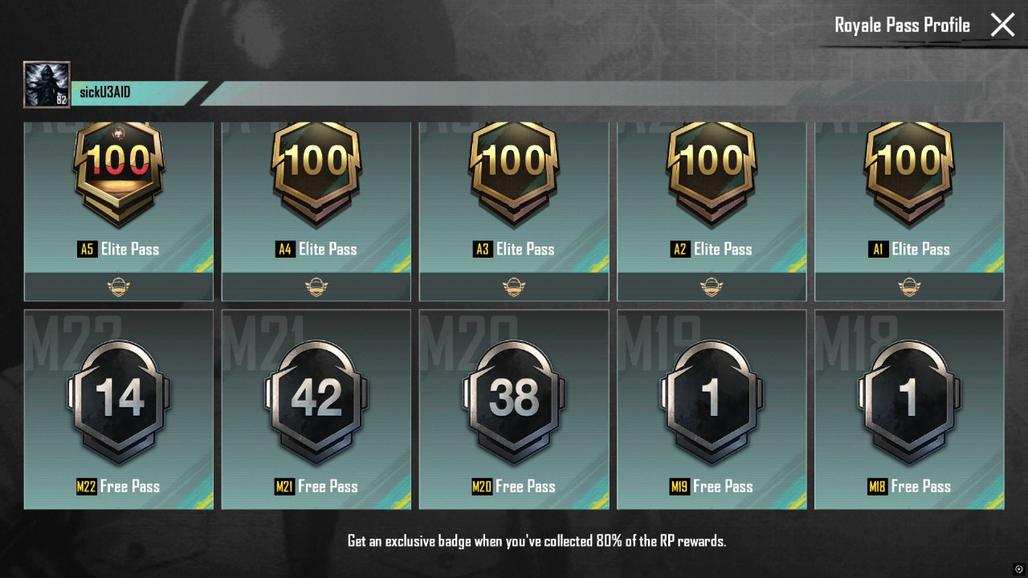The height and width of the screenshot is (578, 1028).
Task: Click the helmet emblem under A5 Elite Pass
Action: coord(119,287)
